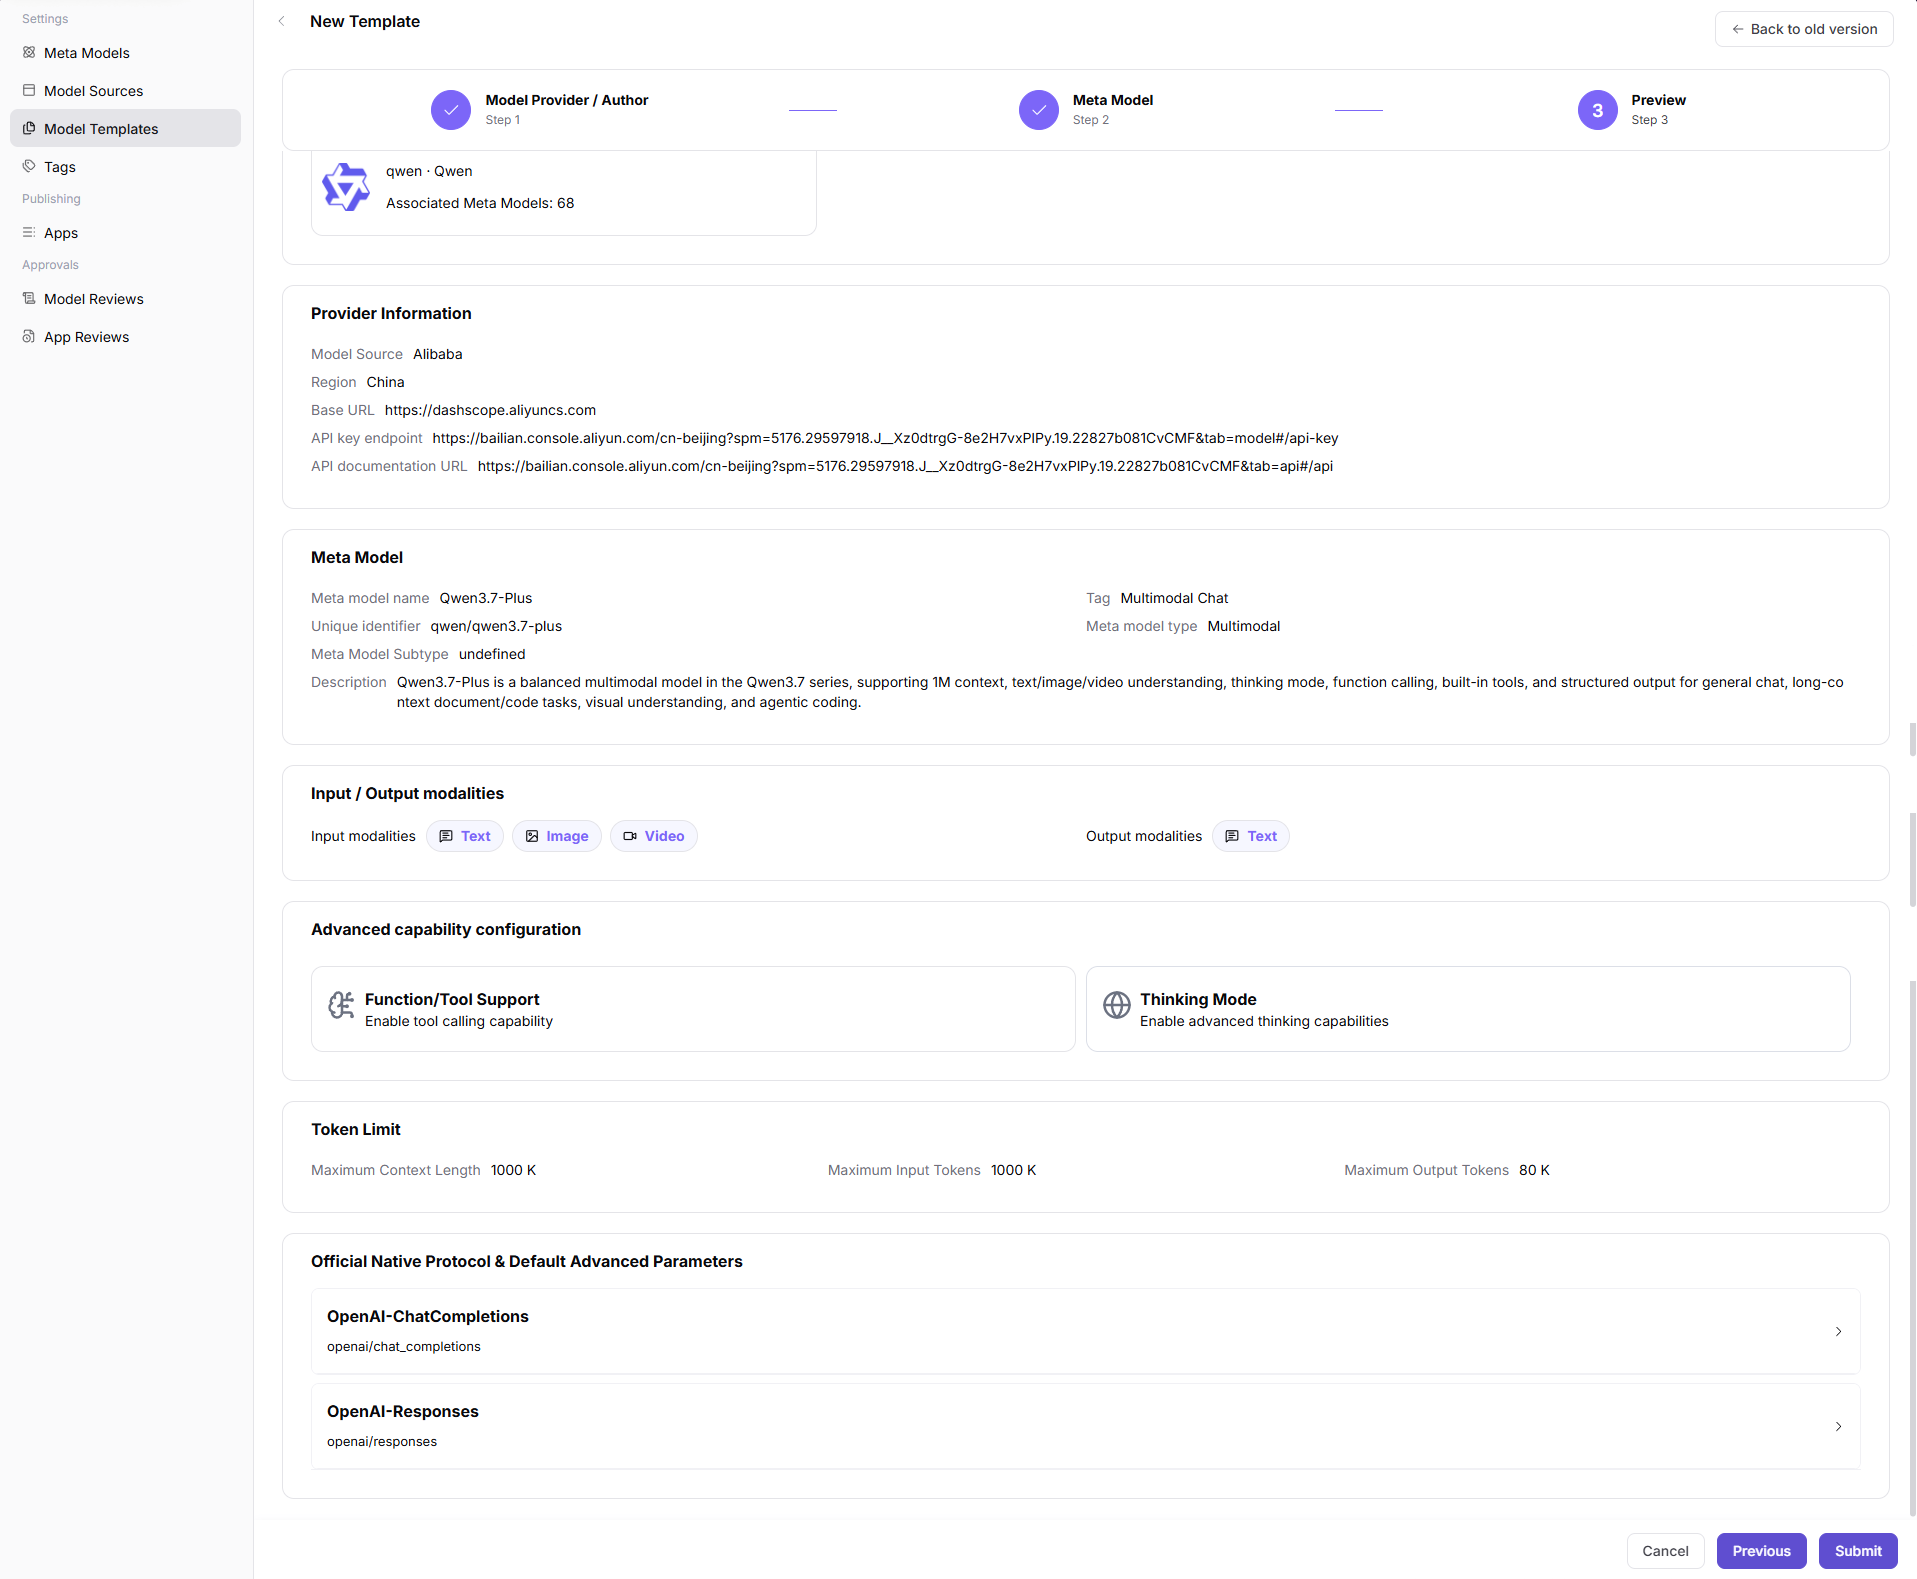Click the Model Provider / Author step label
The height and width of the screenshot is (1579, 1917).
[567, 100]
